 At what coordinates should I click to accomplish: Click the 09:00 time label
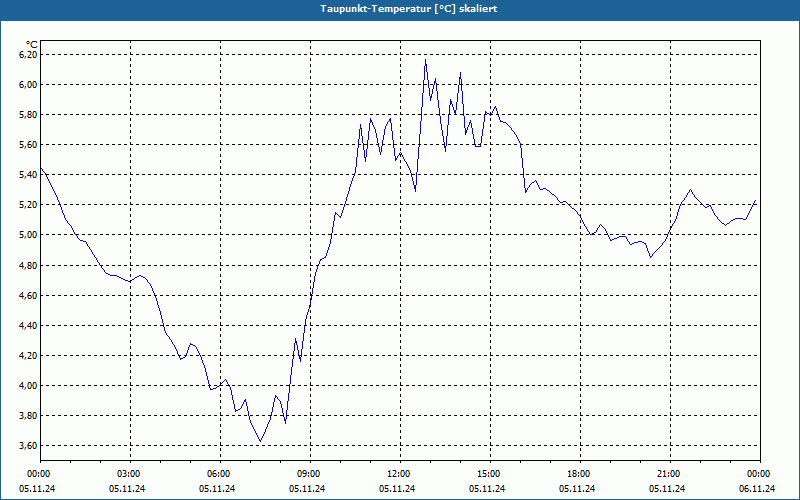pyautogui.click(x=310, y=474)
